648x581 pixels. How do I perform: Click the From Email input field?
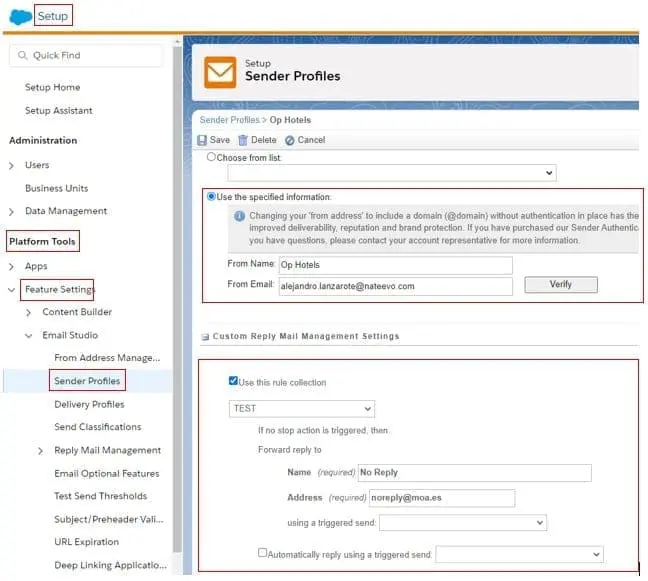coord(381,286)
